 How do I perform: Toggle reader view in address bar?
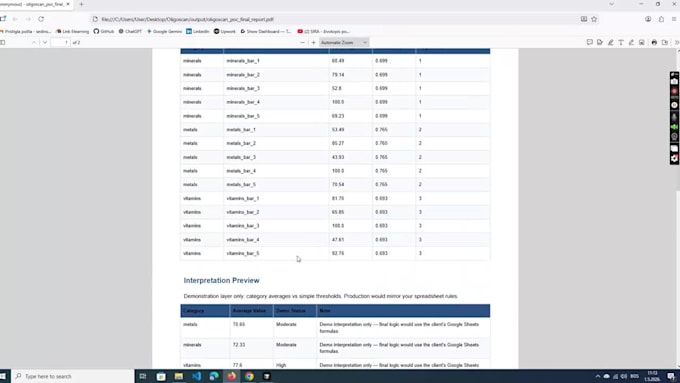point(584,19)
